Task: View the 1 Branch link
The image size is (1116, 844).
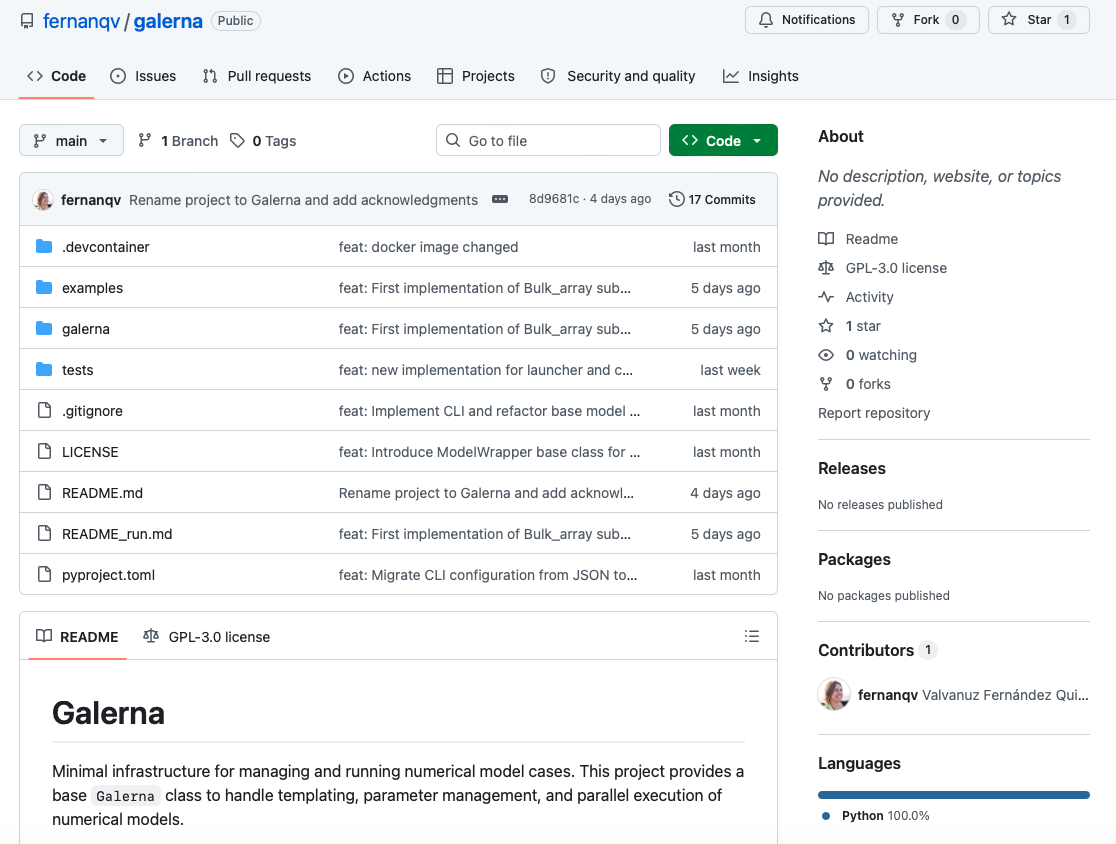Action: point(178,141)
